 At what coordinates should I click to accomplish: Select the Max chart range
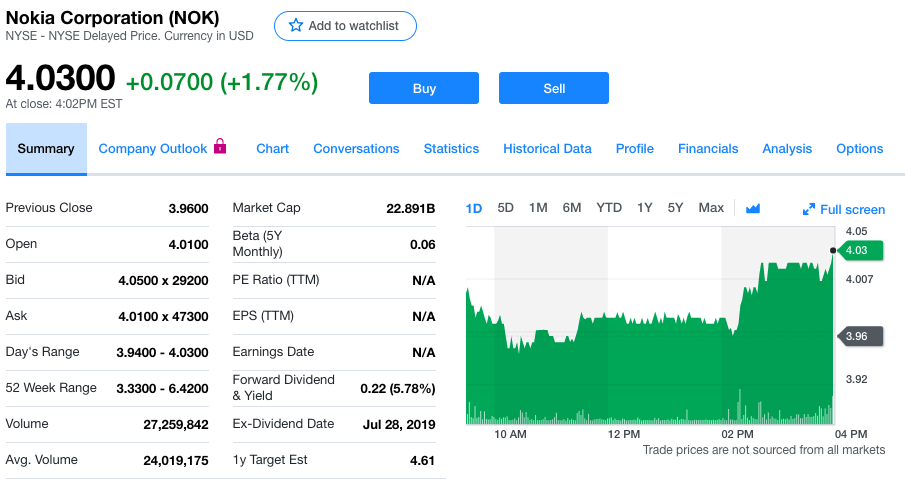(711, 208)
